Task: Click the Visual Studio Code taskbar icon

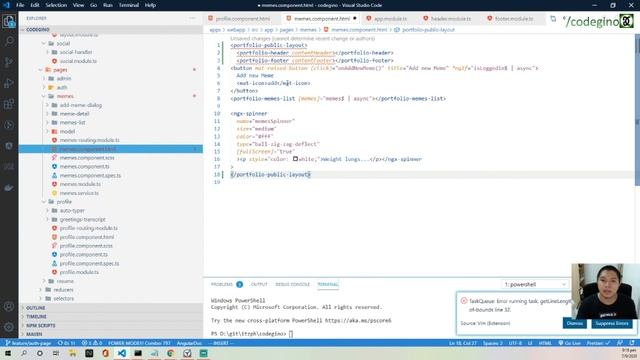Action: pyautogui.click(x=122, y=353)
